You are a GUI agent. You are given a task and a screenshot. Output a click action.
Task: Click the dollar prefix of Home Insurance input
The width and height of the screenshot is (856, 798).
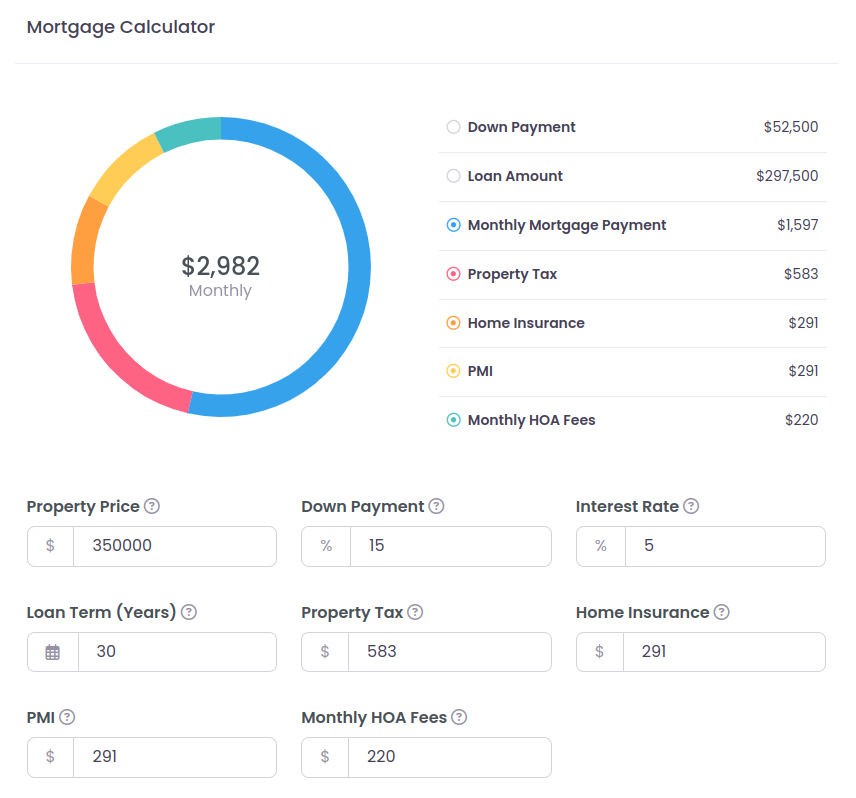click(x=599, y=652)
